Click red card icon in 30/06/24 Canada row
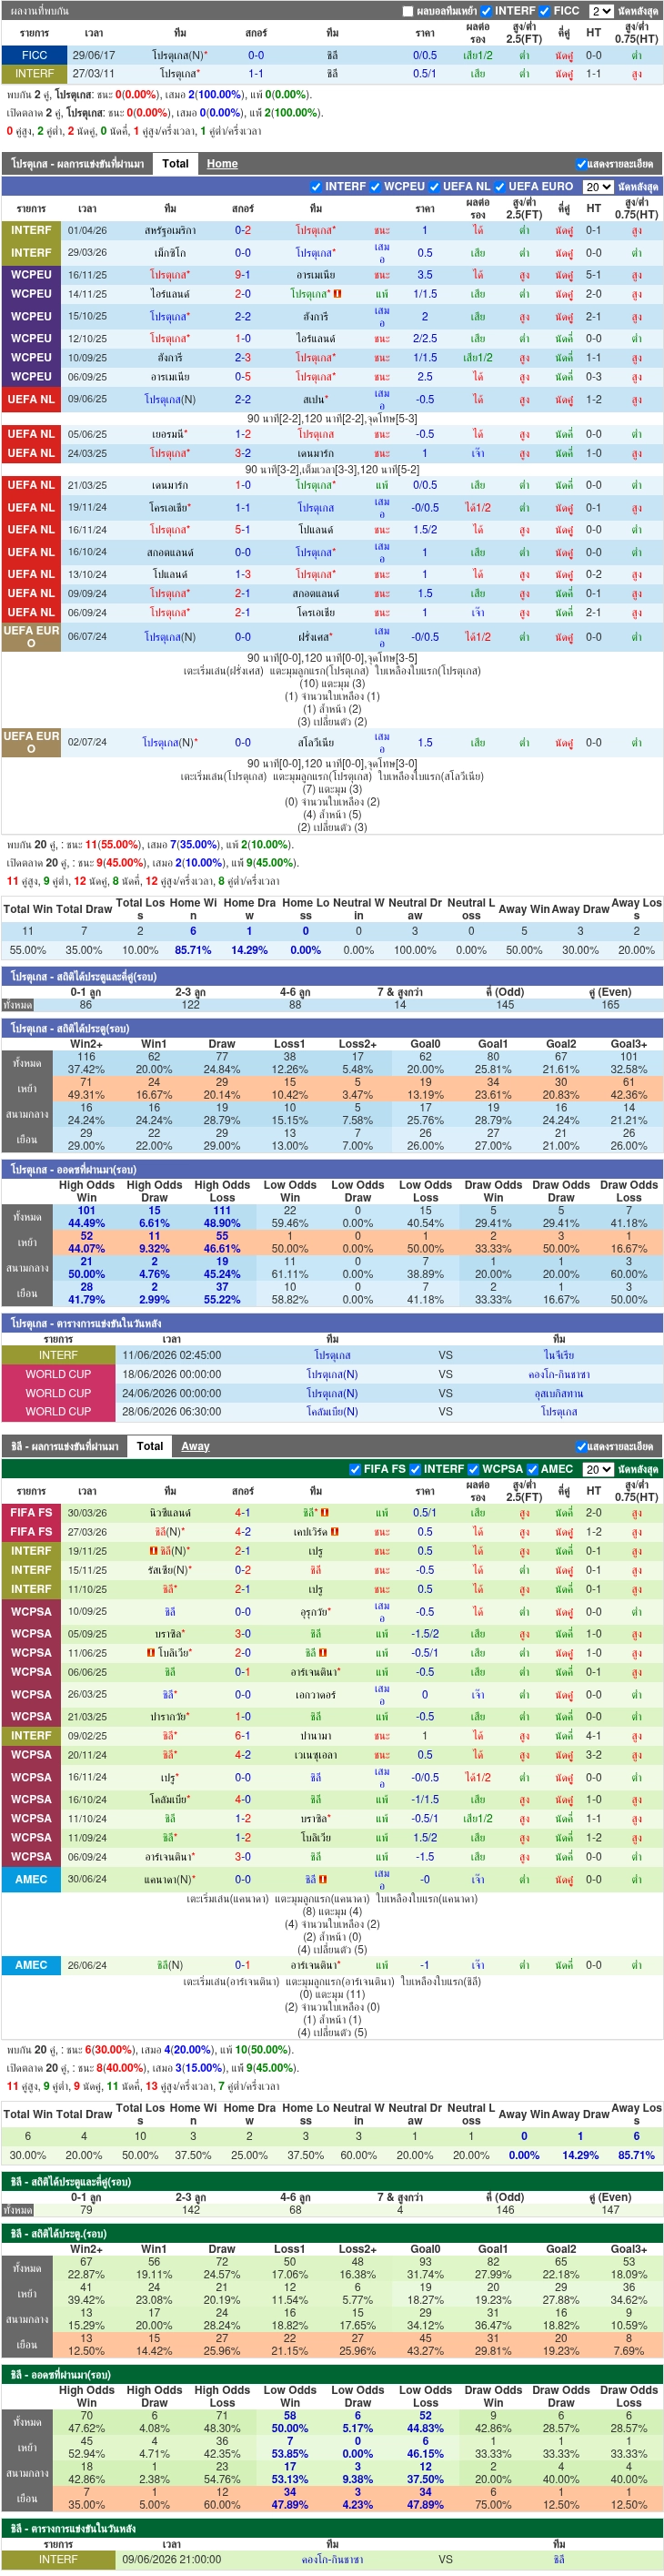 pos(323,1879)
